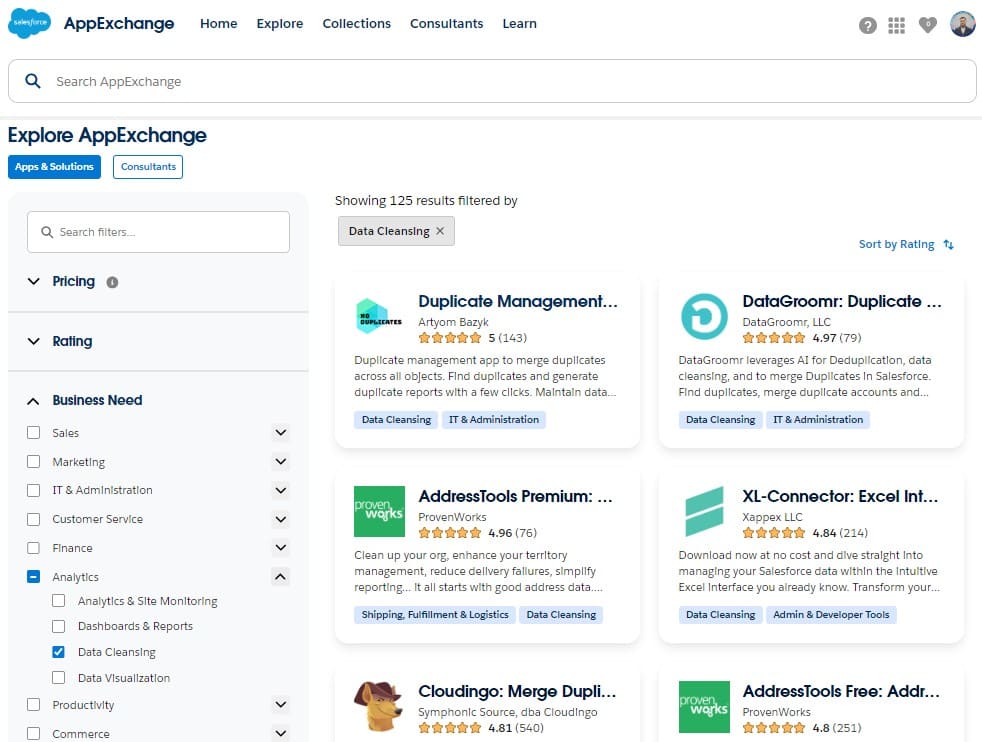Click Cloudingo star rating
Screen dimensions: 982x742
click(x=450, y=728)
